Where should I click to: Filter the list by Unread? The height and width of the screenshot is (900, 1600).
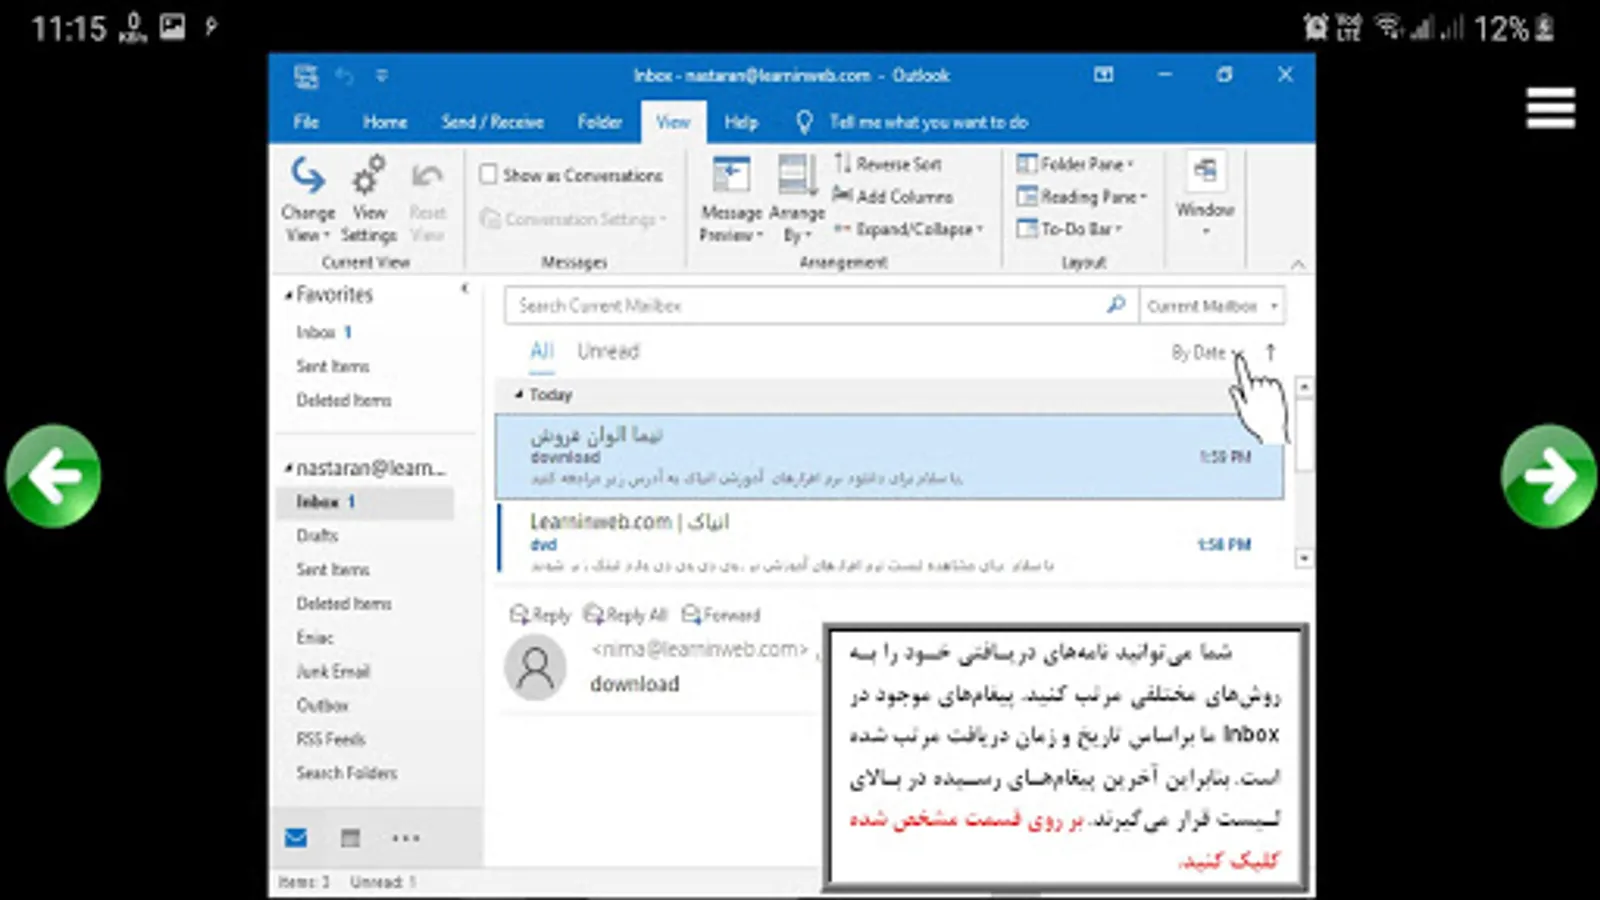point(608,352)
